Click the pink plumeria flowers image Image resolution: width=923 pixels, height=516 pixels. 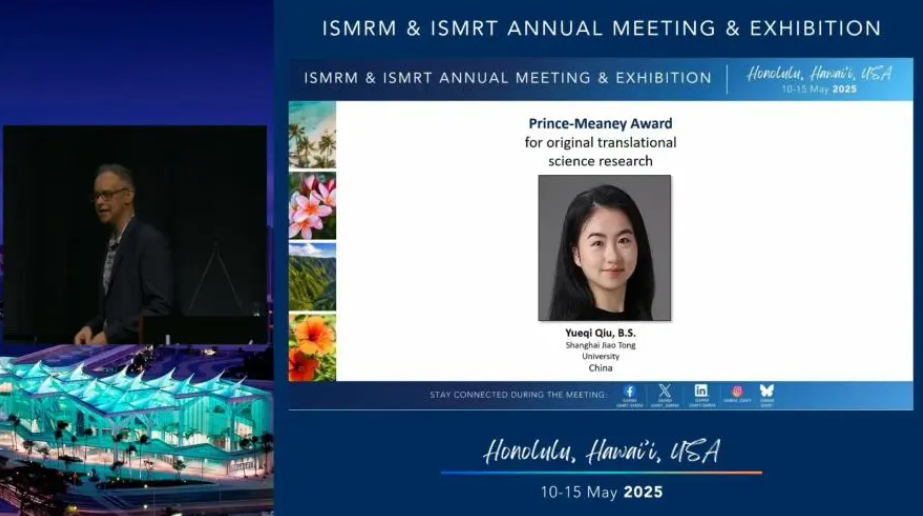click(312, 206)
